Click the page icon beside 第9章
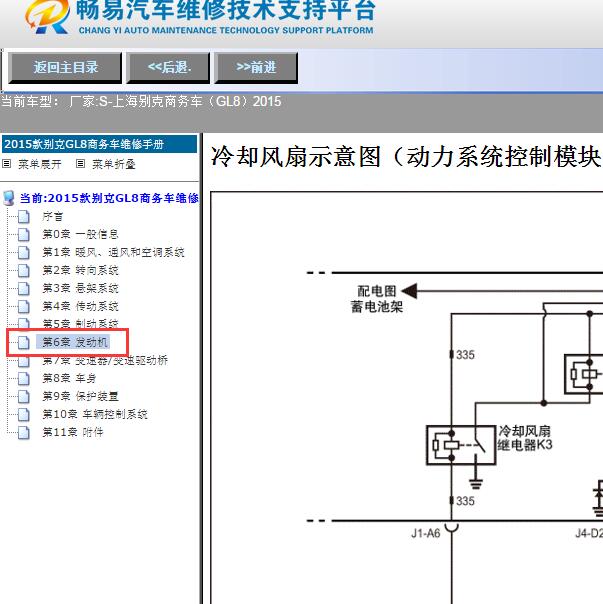This screenshot has width=603, height=604. click(24, 396)
